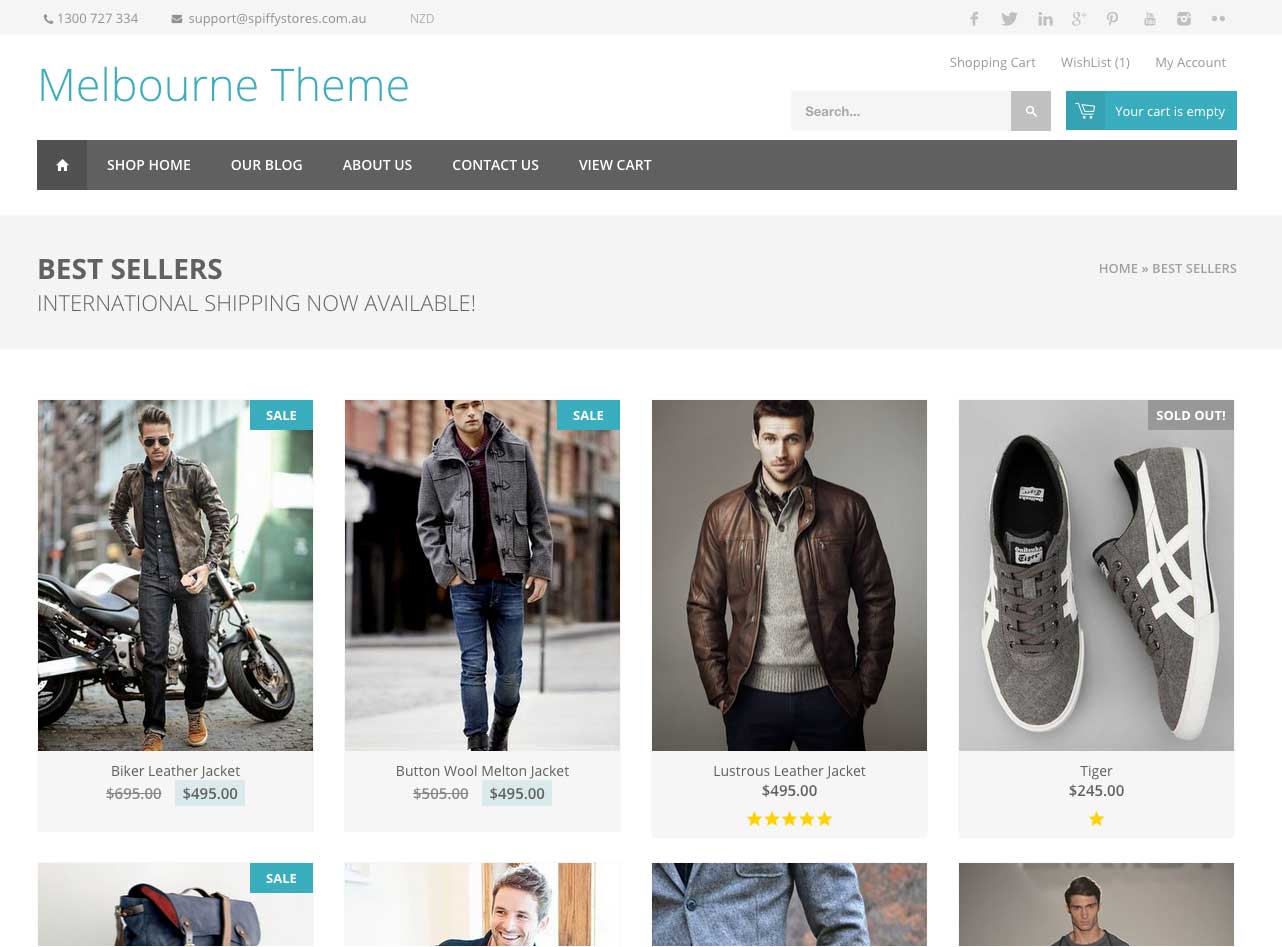The image size is (1282, 947).
Task: Open the 'Your cart is empty' cart button
Action: tap(1151, 111)
